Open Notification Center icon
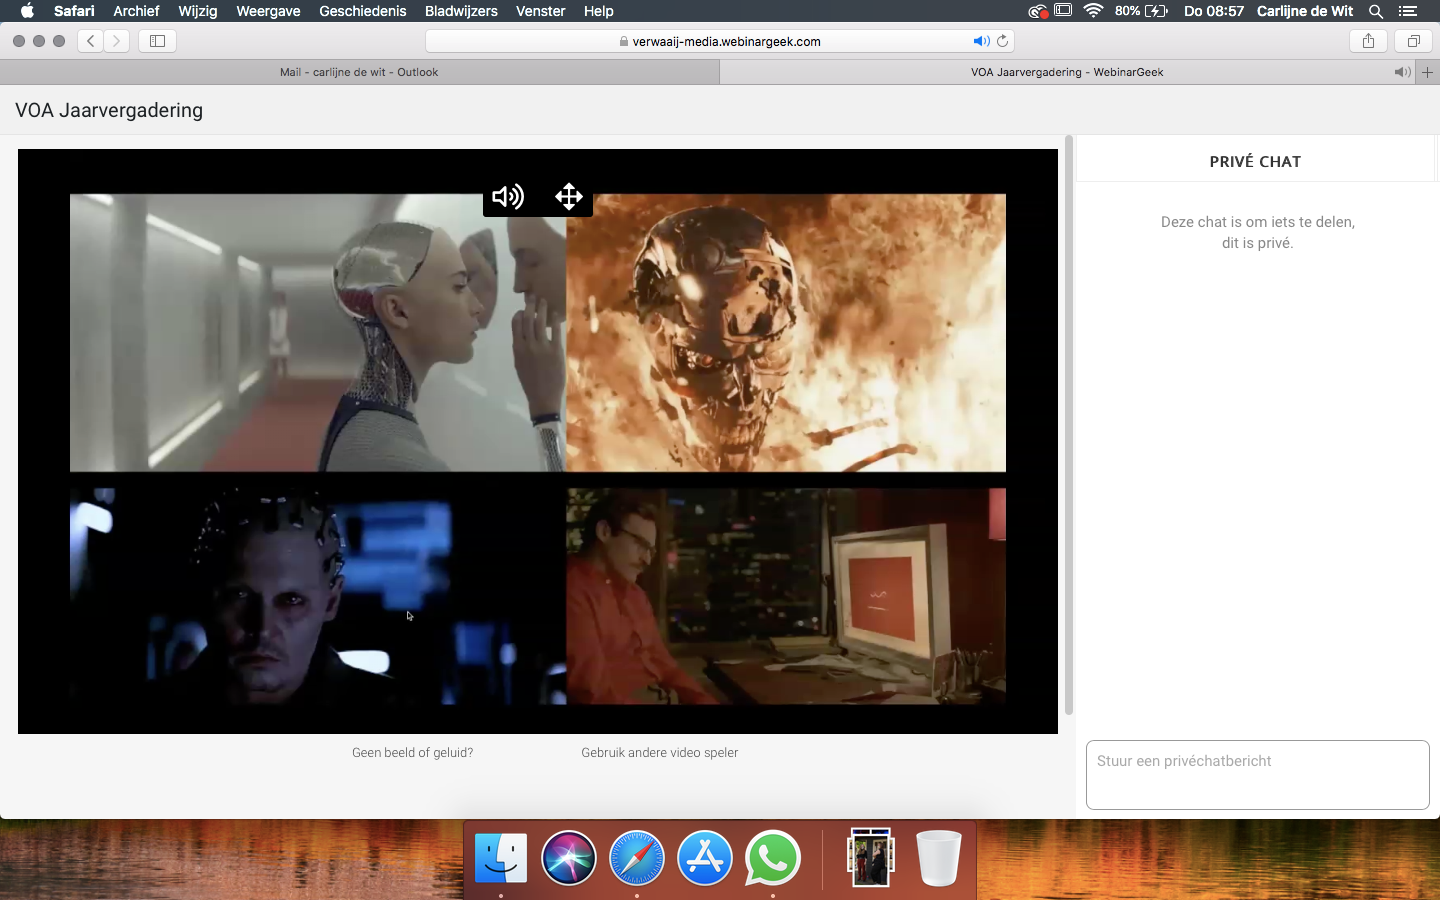 click(1408, 11)
